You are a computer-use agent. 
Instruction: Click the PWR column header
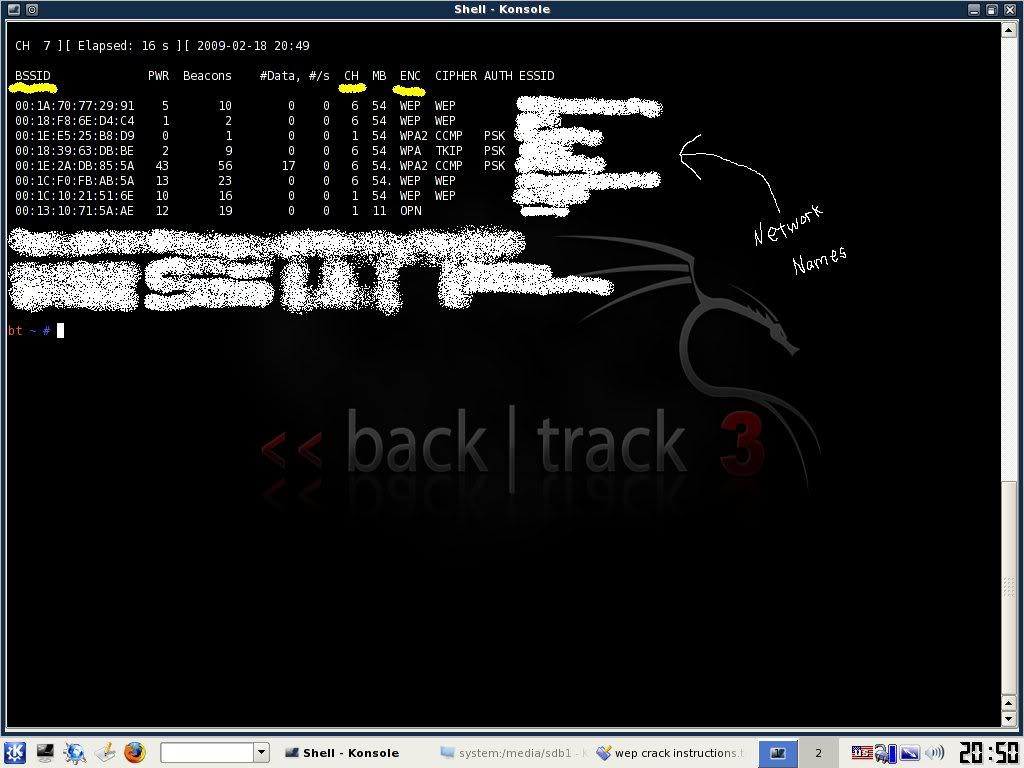158,75
